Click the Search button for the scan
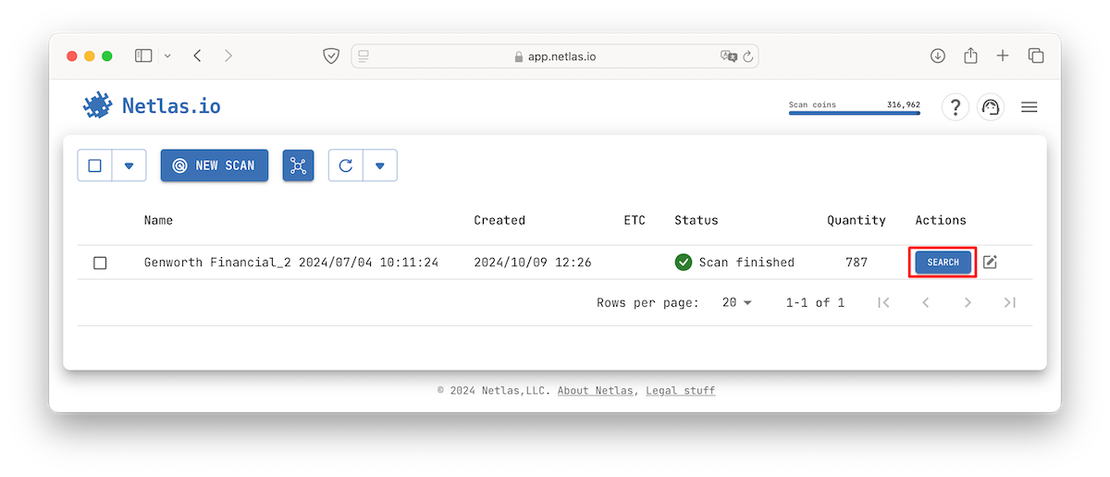 (943, 262)
